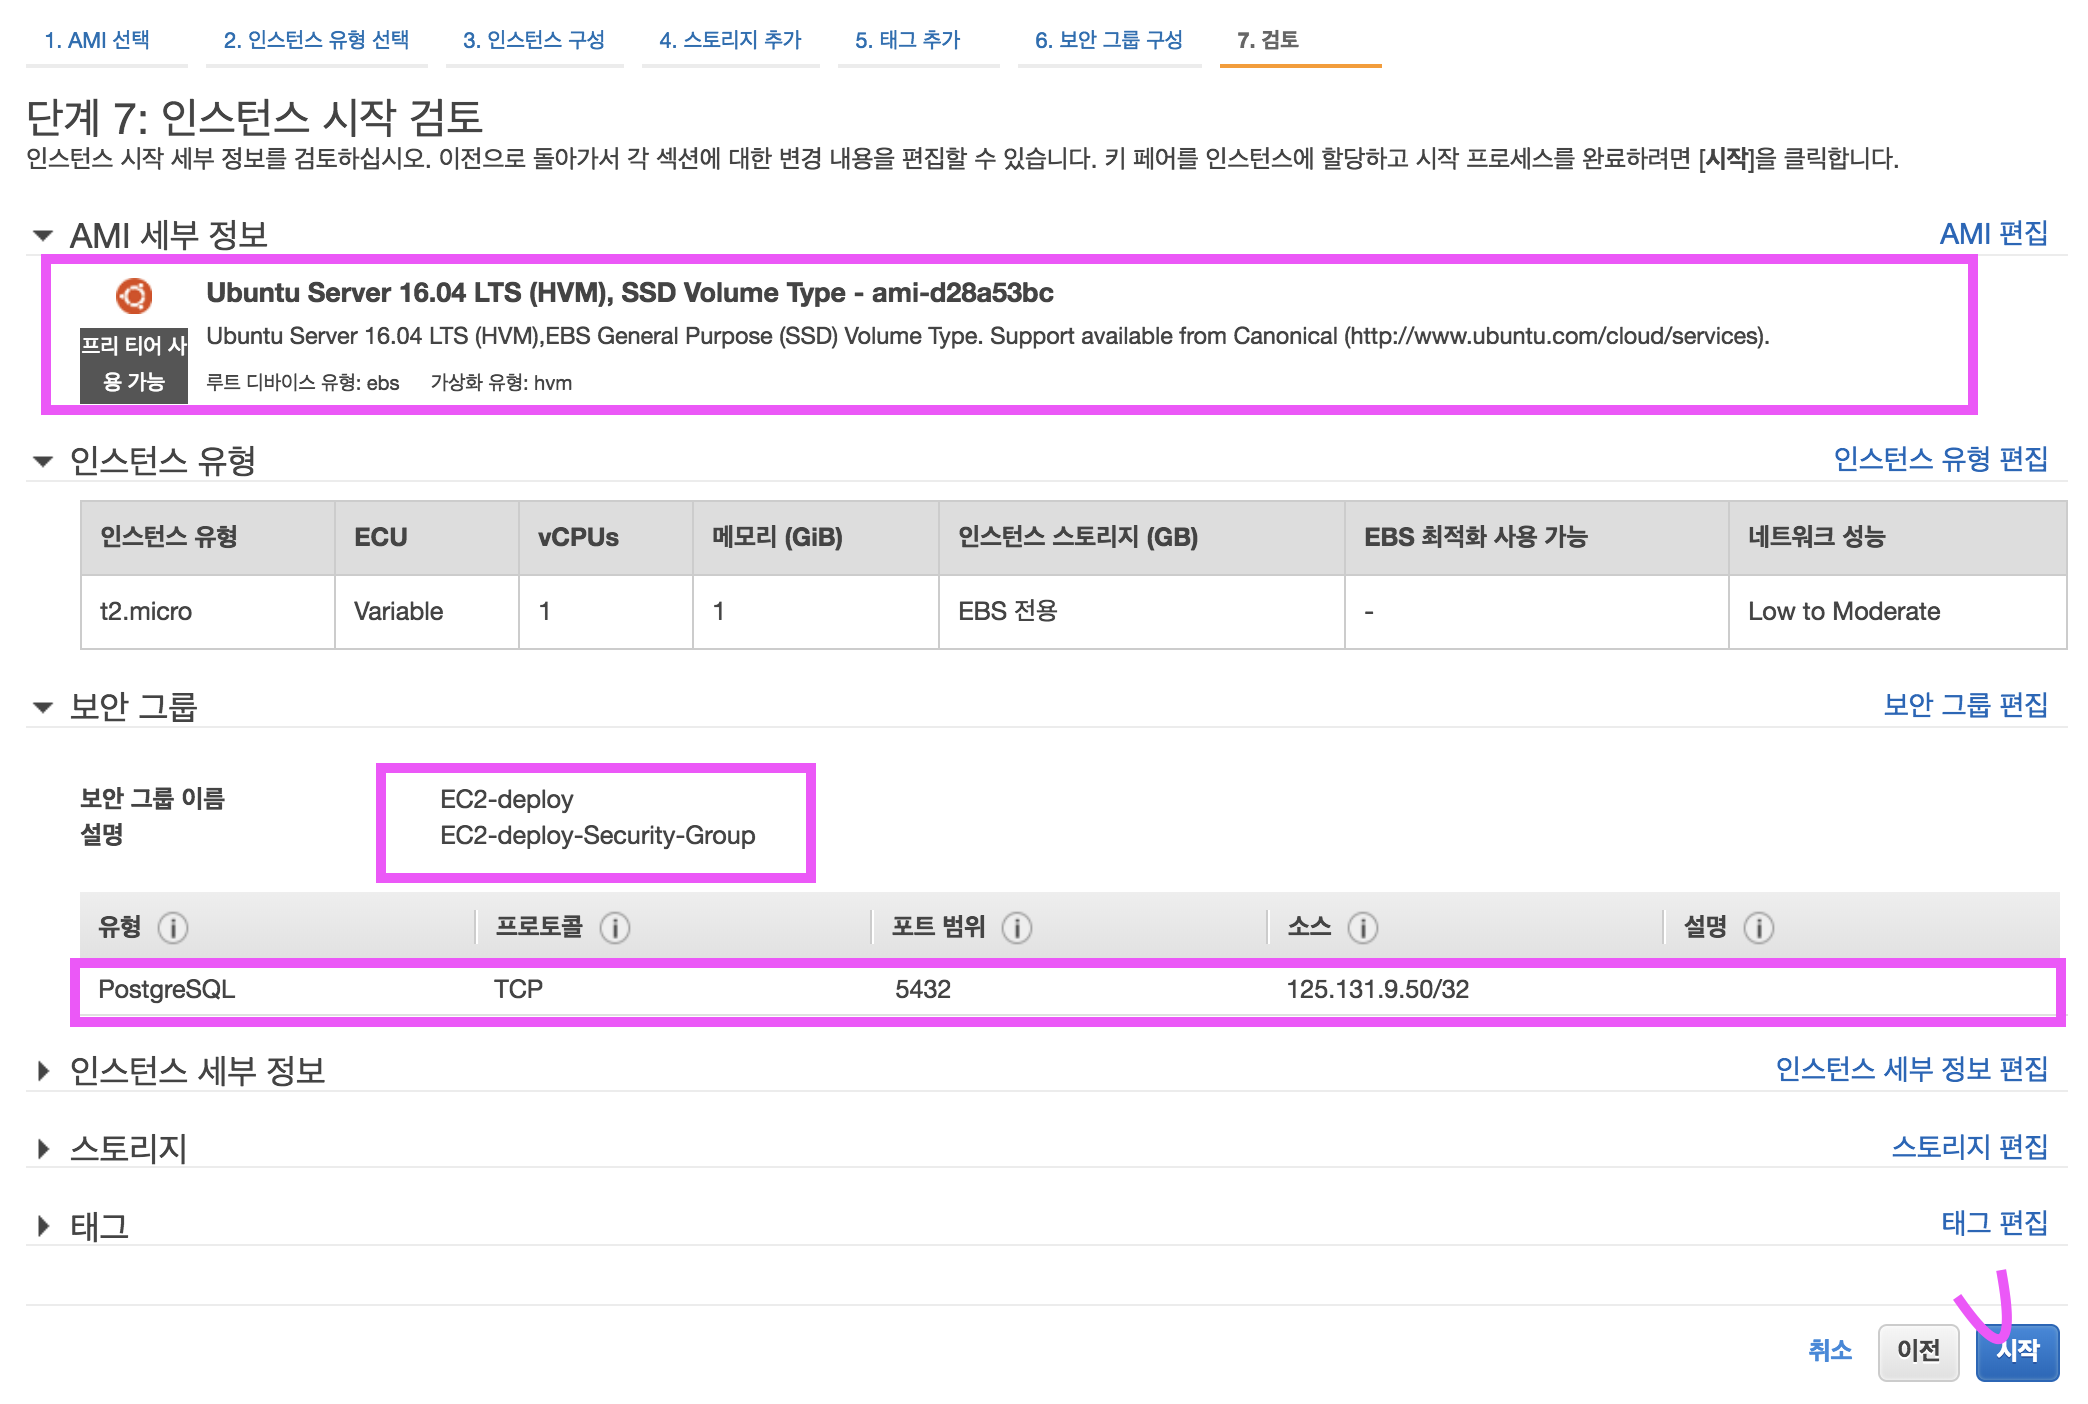Click the info icon next to 유형
2088x1404 pixels.
[173, 928]
